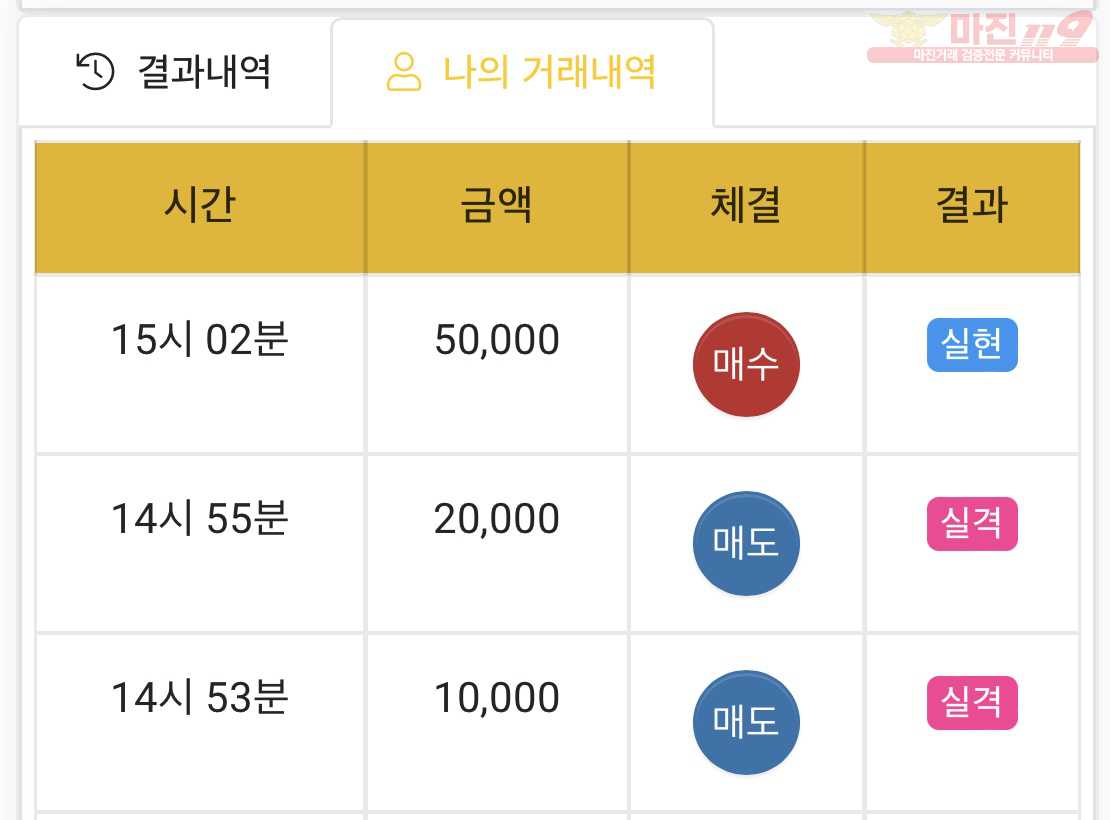1110x820 pixels.
Task: Select the 14시 53분 time cell
Action: click(x=200, y=722)
